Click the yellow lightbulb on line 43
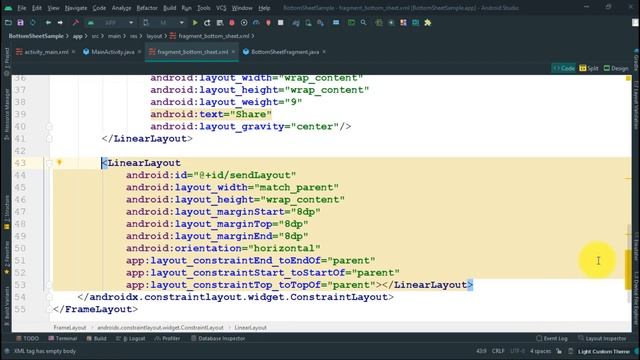 pyautogui.click(x=59, y=162)
